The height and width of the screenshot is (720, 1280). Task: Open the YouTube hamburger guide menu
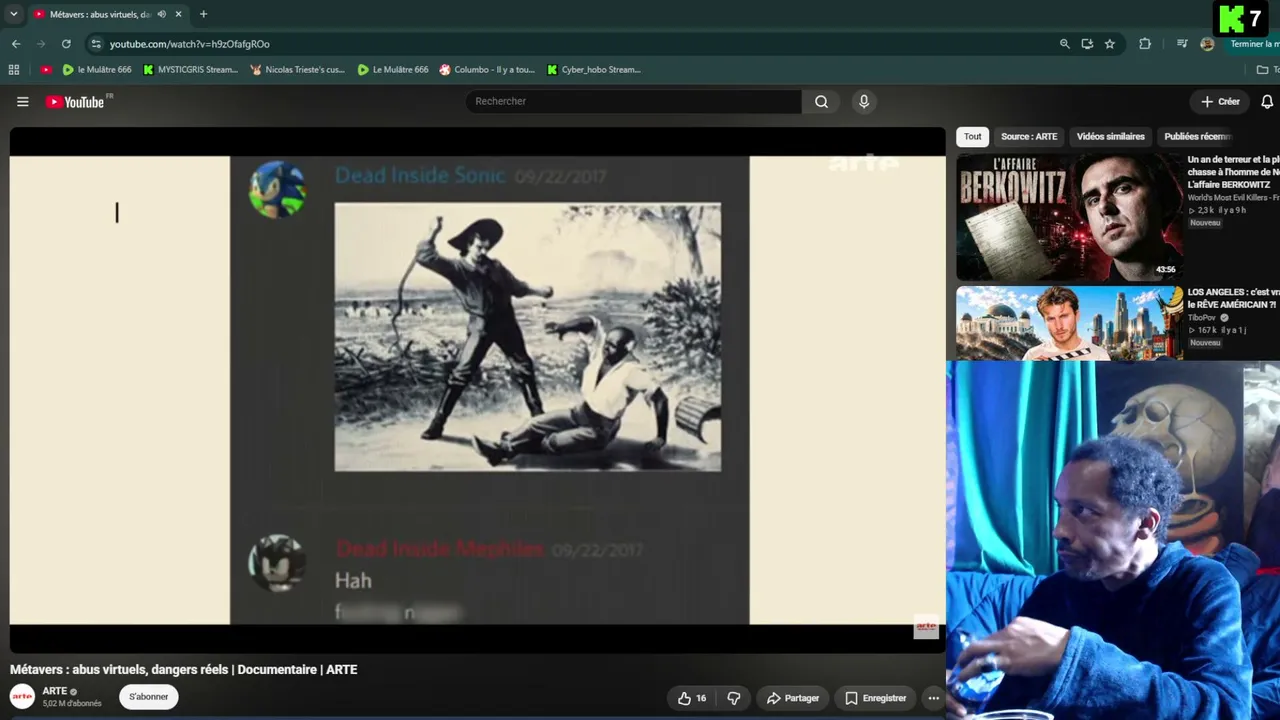click(22, 101)
